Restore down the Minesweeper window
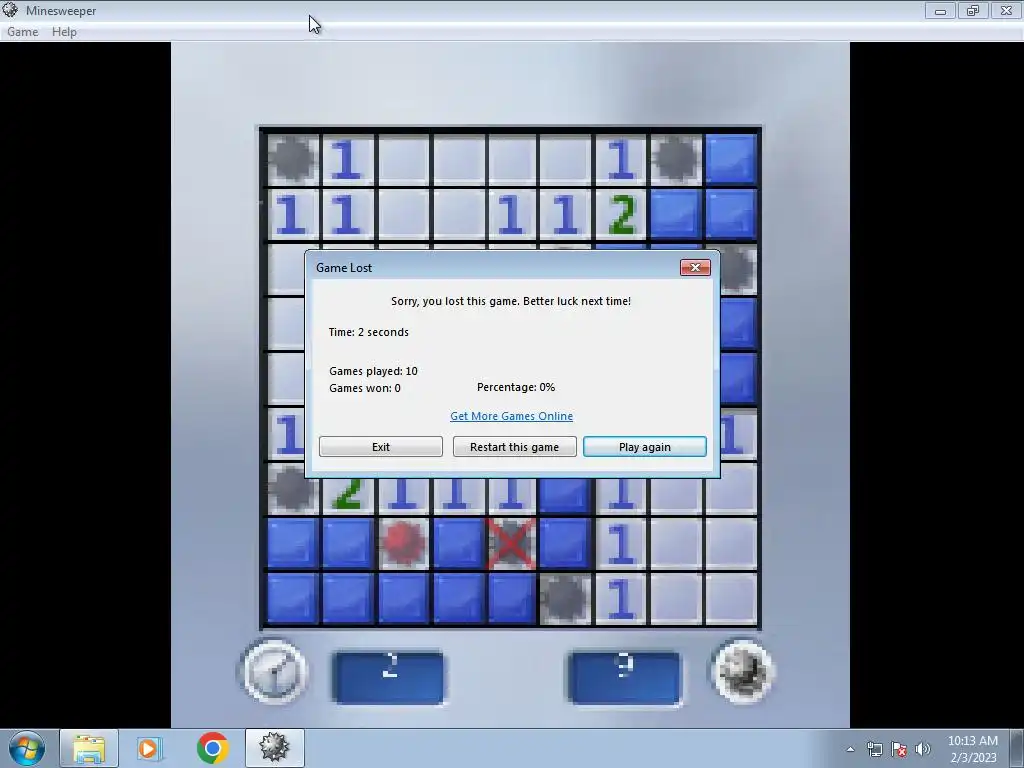This screenshot has height=768, width=1024. coord(973,10)
